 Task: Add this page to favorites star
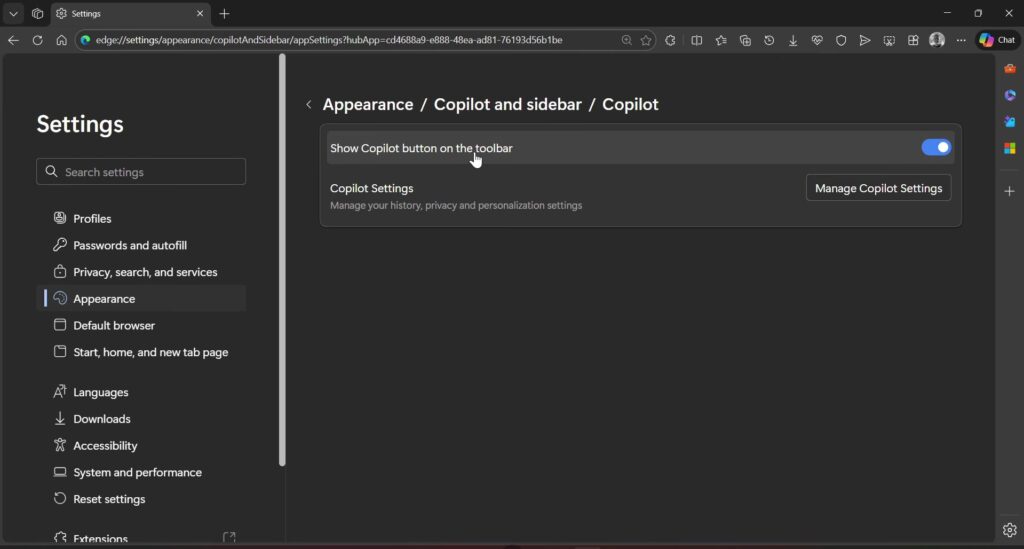click(646, 40)
